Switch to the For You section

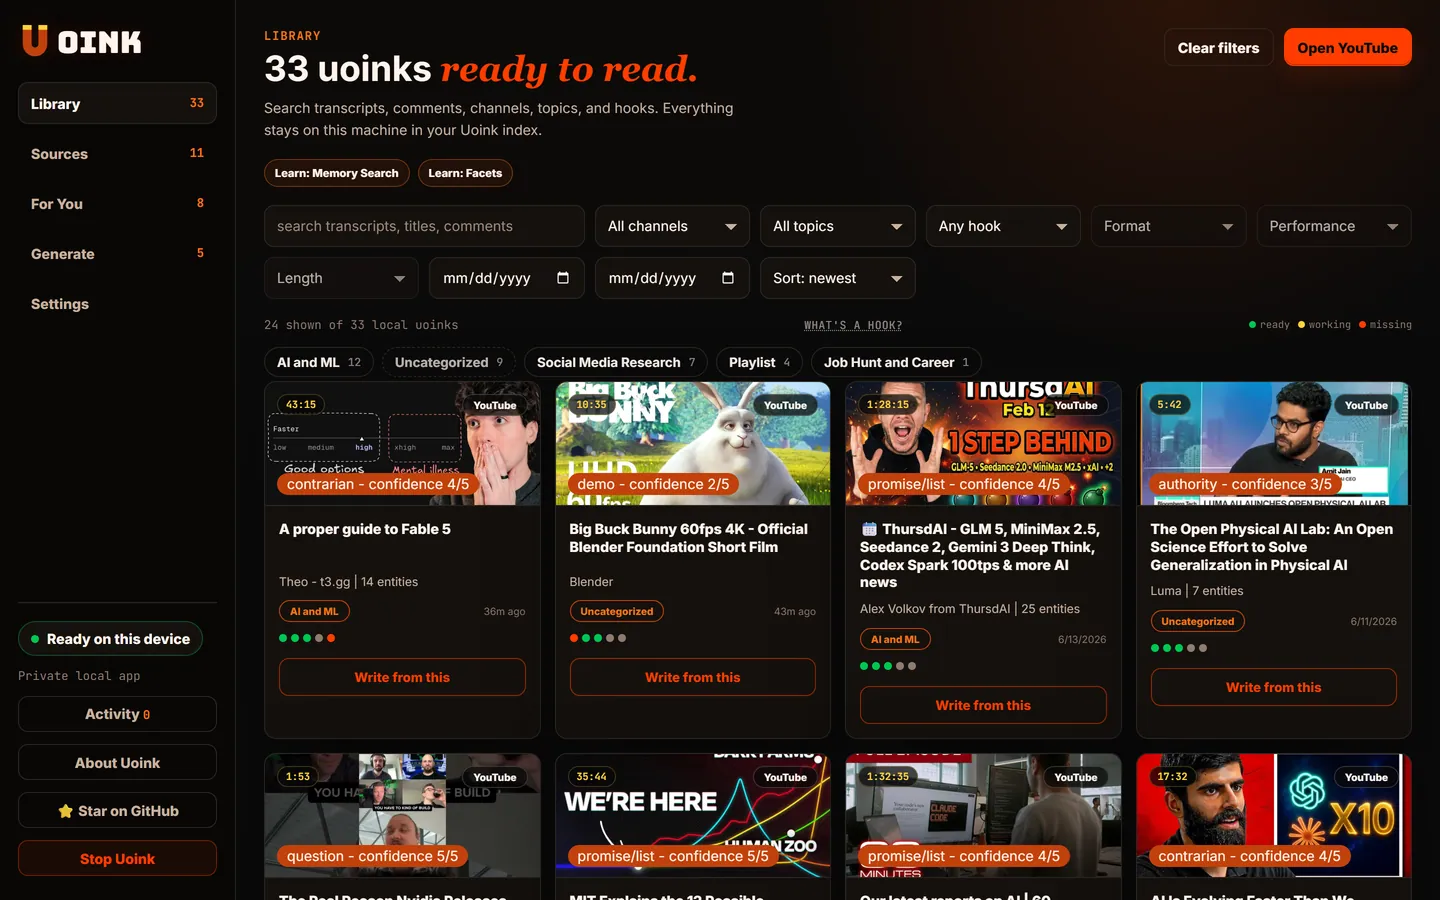(x=117, y=203)
